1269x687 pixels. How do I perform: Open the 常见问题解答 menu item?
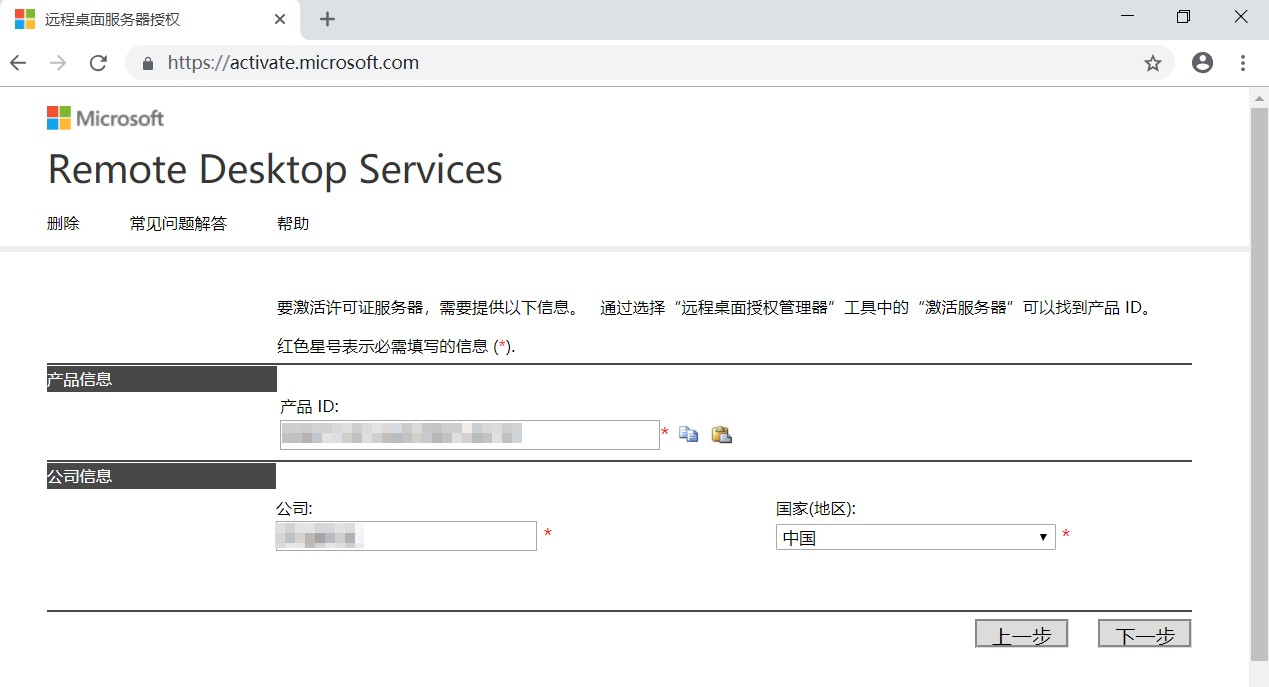click(x=178, y=223)
